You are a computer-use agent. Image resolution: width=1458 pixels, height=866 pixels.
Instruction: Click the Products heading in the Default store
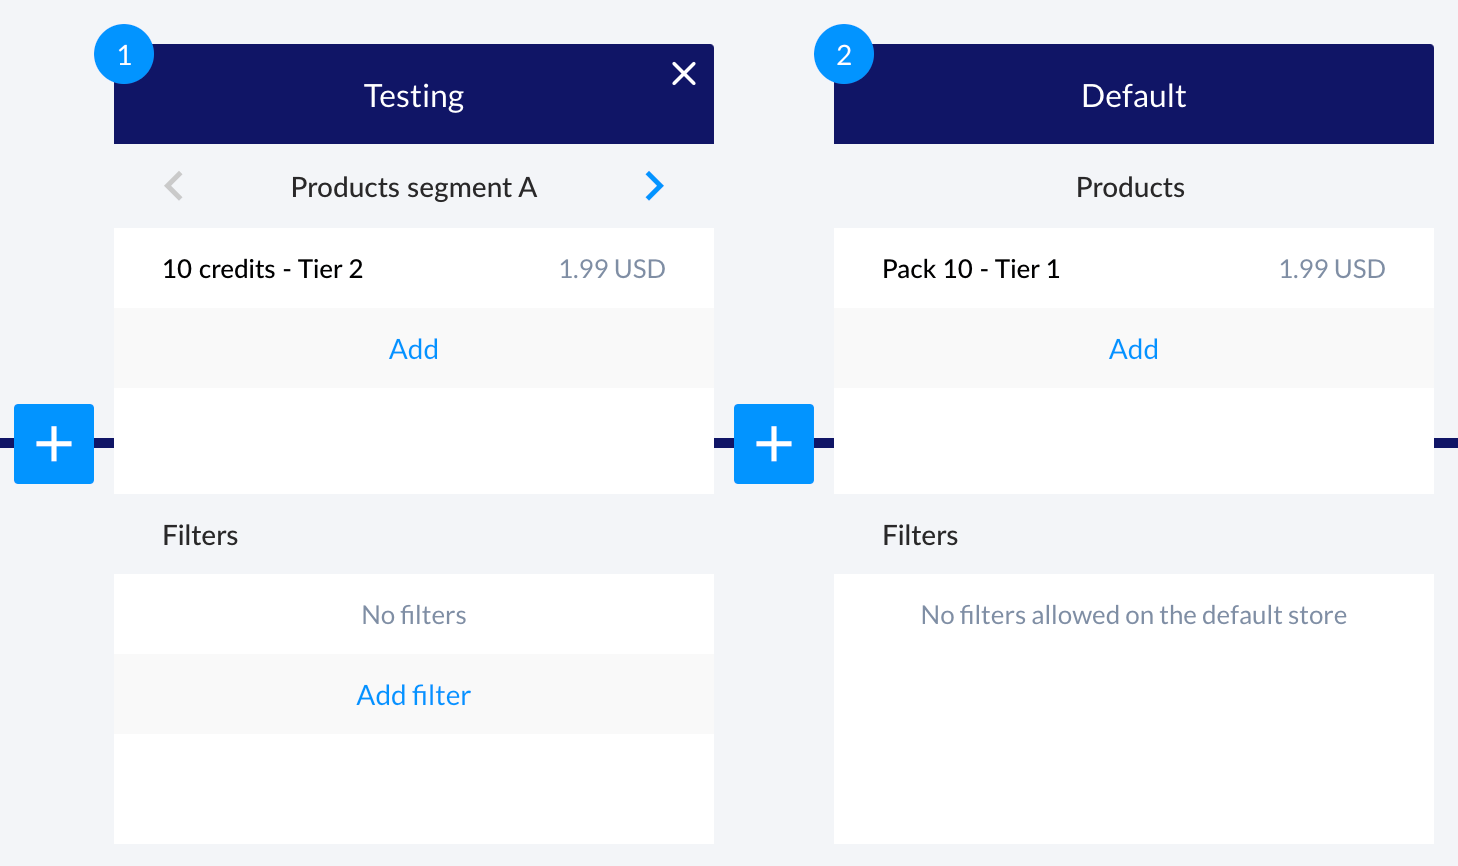(x=1130, y=187)
